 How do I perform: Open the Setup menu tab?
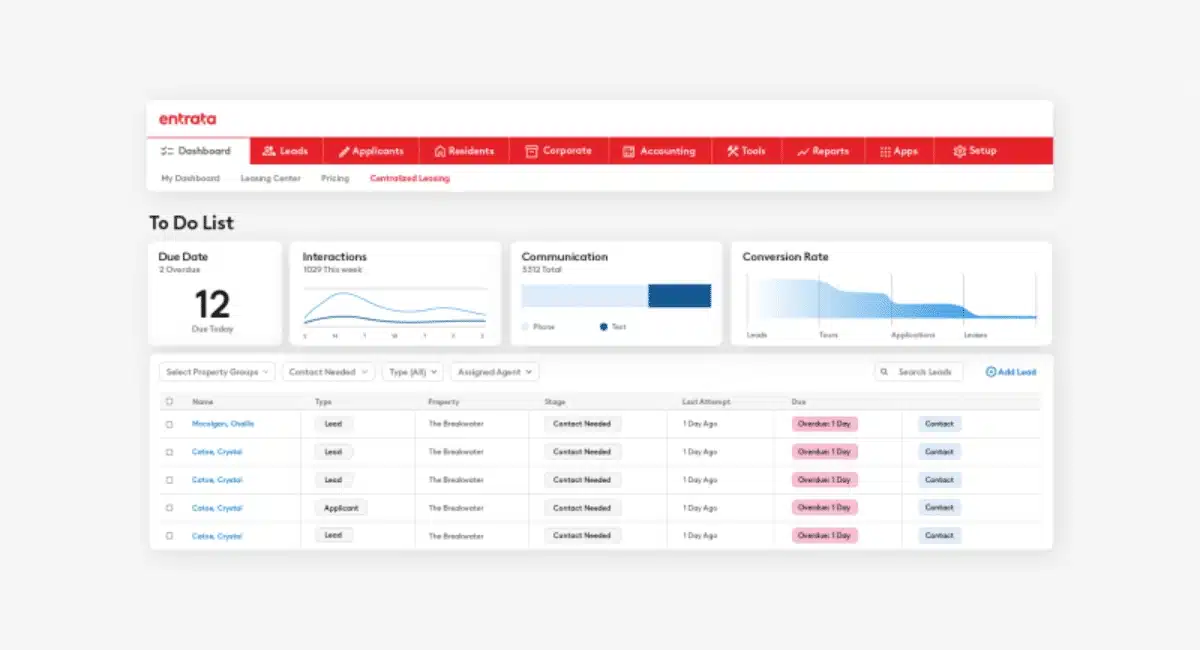point(975,151)
